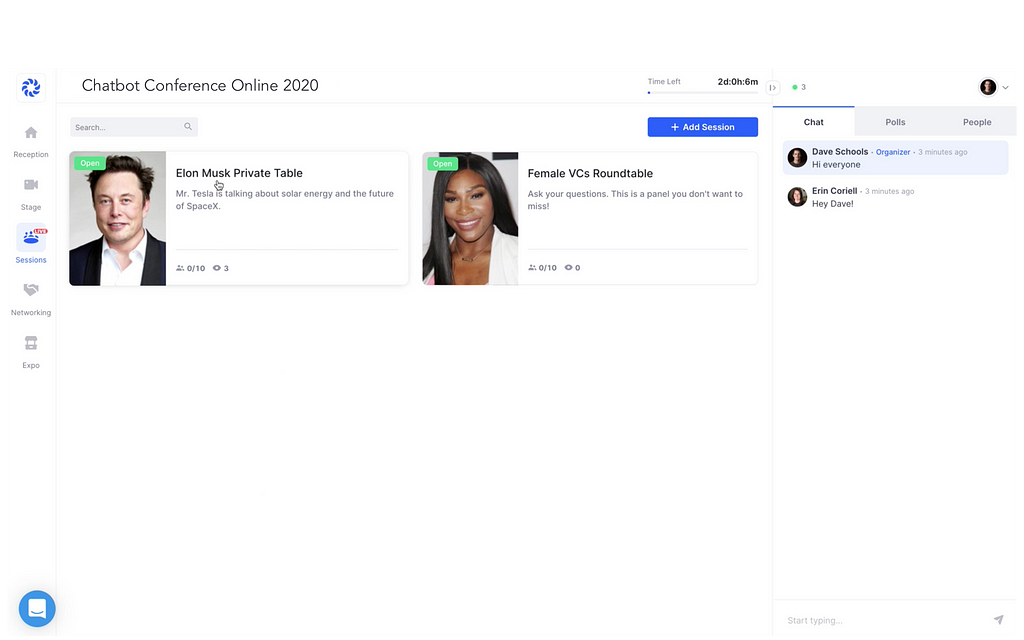Click the Add Session button
1024x640 pixels.
[x=703, y=127]
